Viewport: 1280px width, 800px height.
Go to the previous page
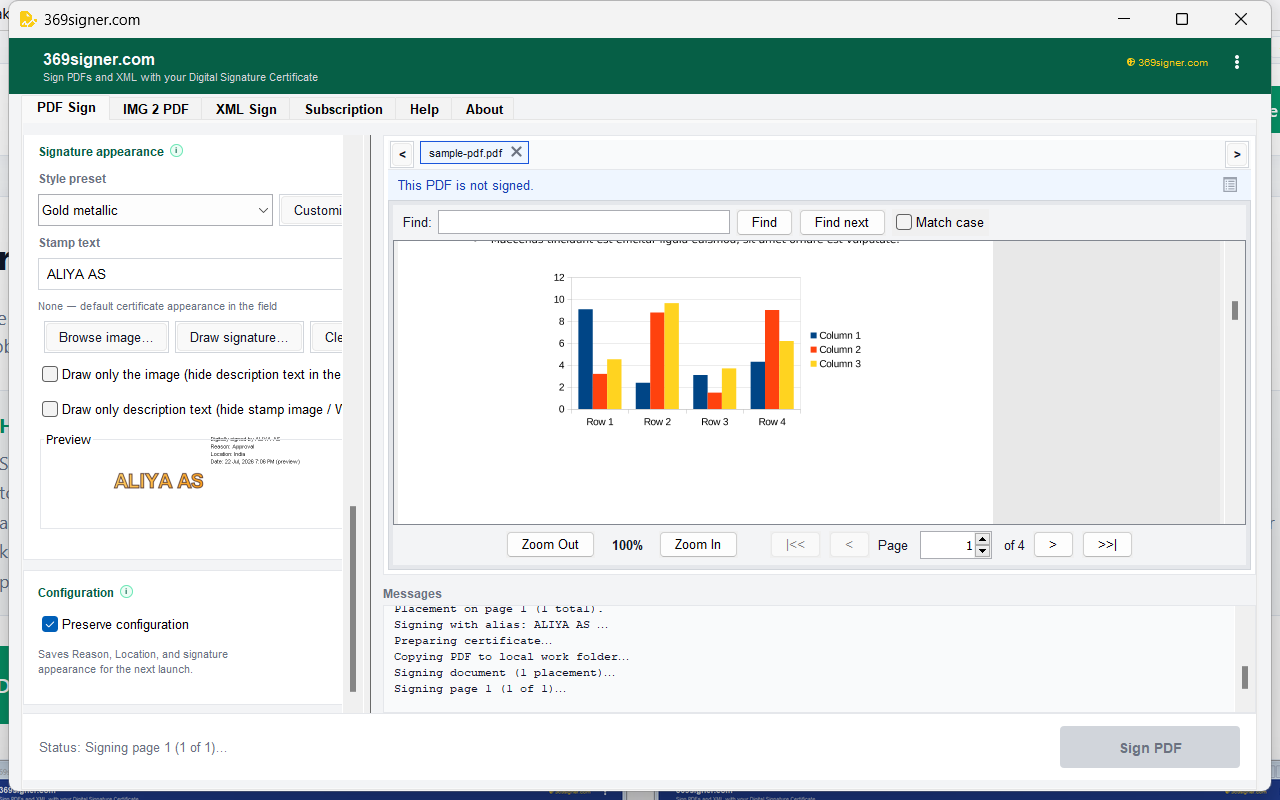coord(849,545)
